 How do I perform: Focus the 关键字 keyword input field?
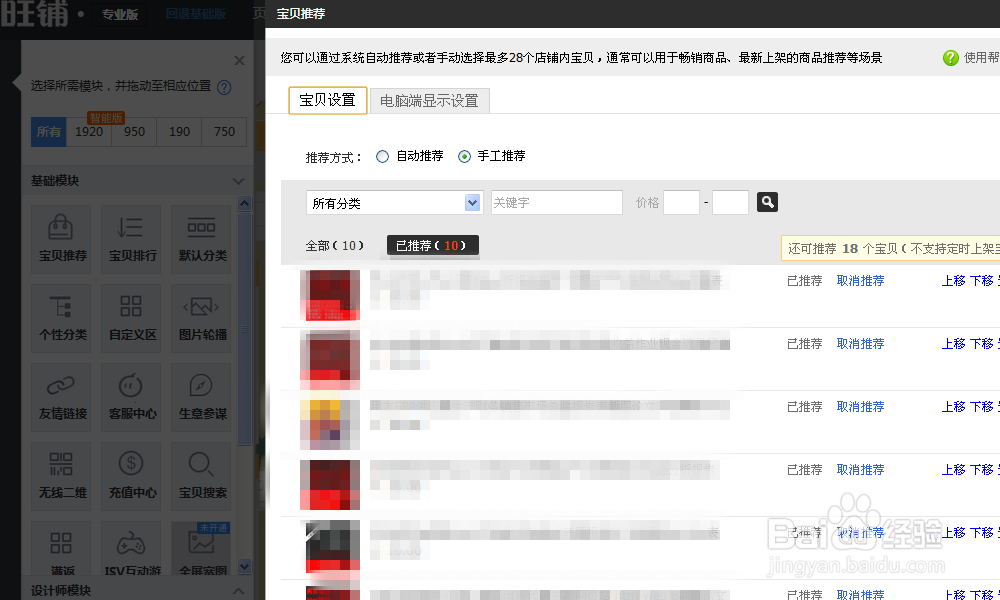pos(557,203)
